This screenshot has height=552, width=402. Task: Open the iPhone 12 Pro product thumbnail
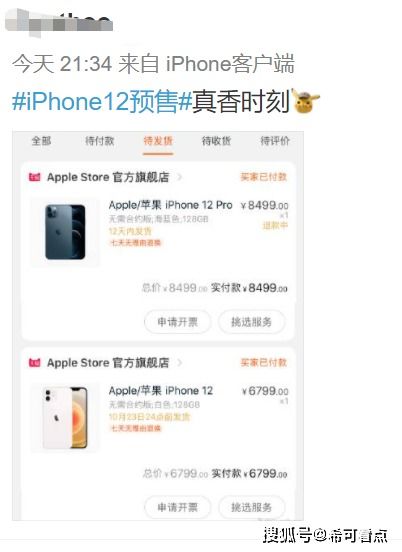pyautogui.click(x=65, y=232)
